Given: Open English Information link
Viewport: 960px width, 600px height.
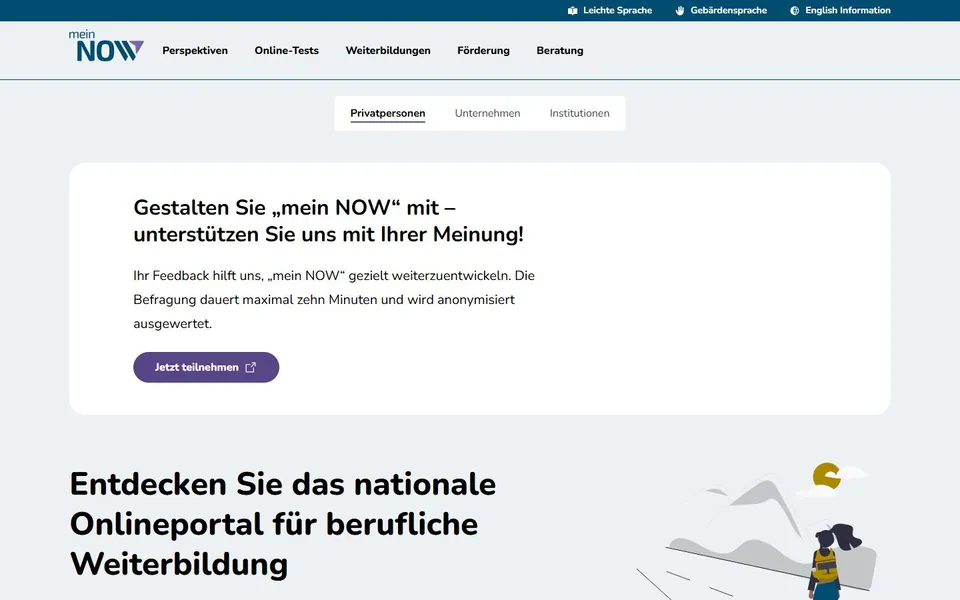Looking at the screenshot, I should click(840, 10).
